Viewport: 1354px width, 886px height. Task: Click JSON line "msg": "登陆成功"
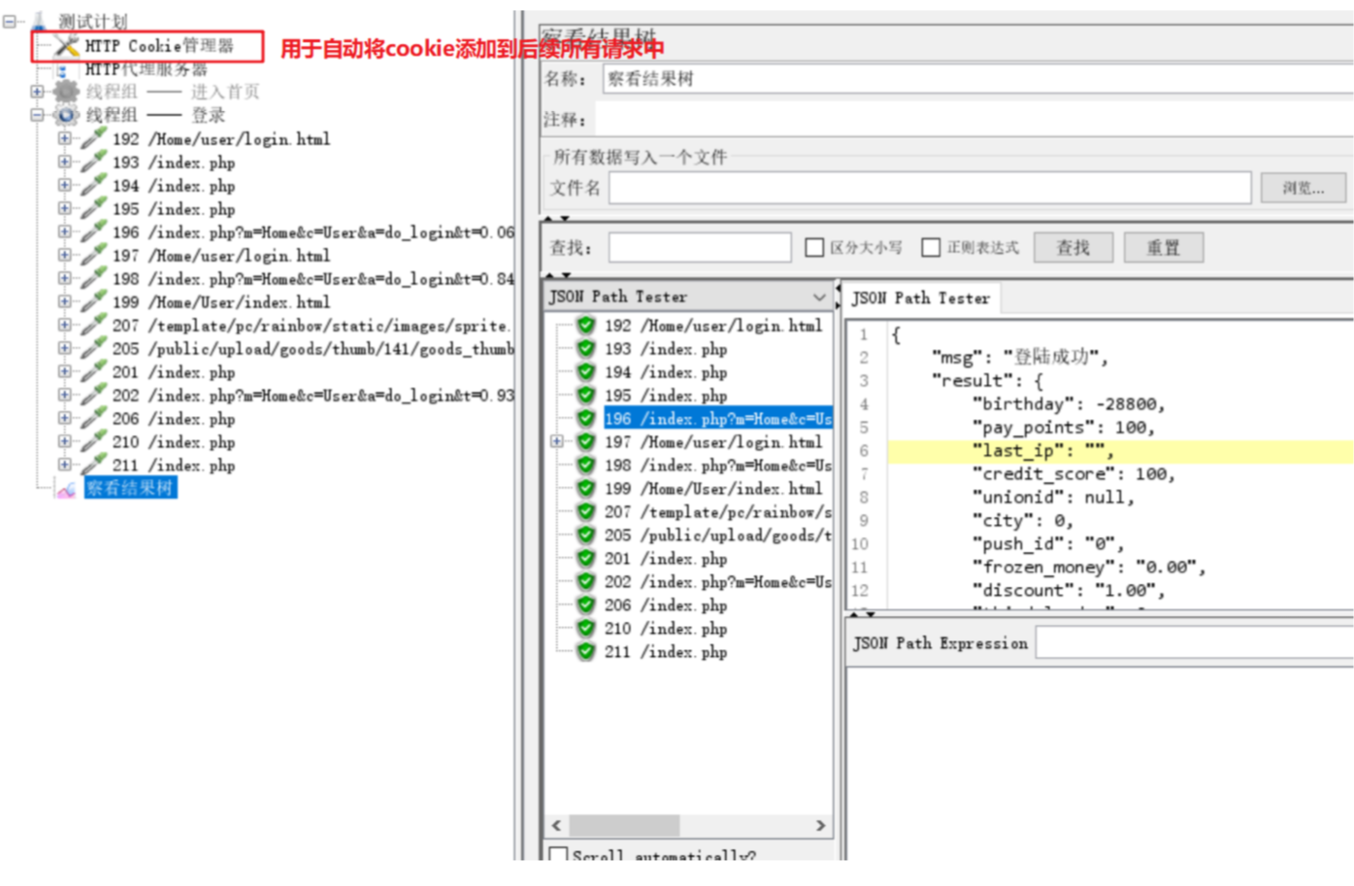click(x=1020, y=357)
